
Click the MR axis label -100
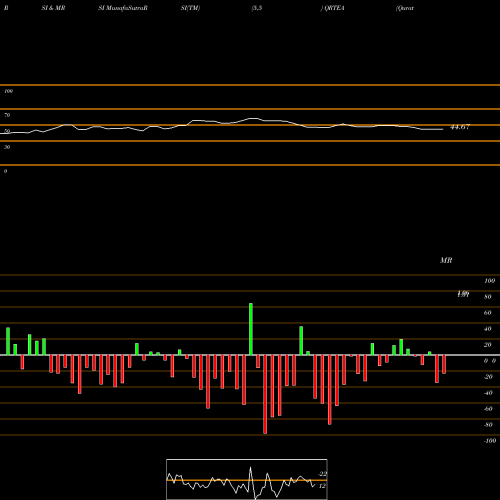click(490, 441)
